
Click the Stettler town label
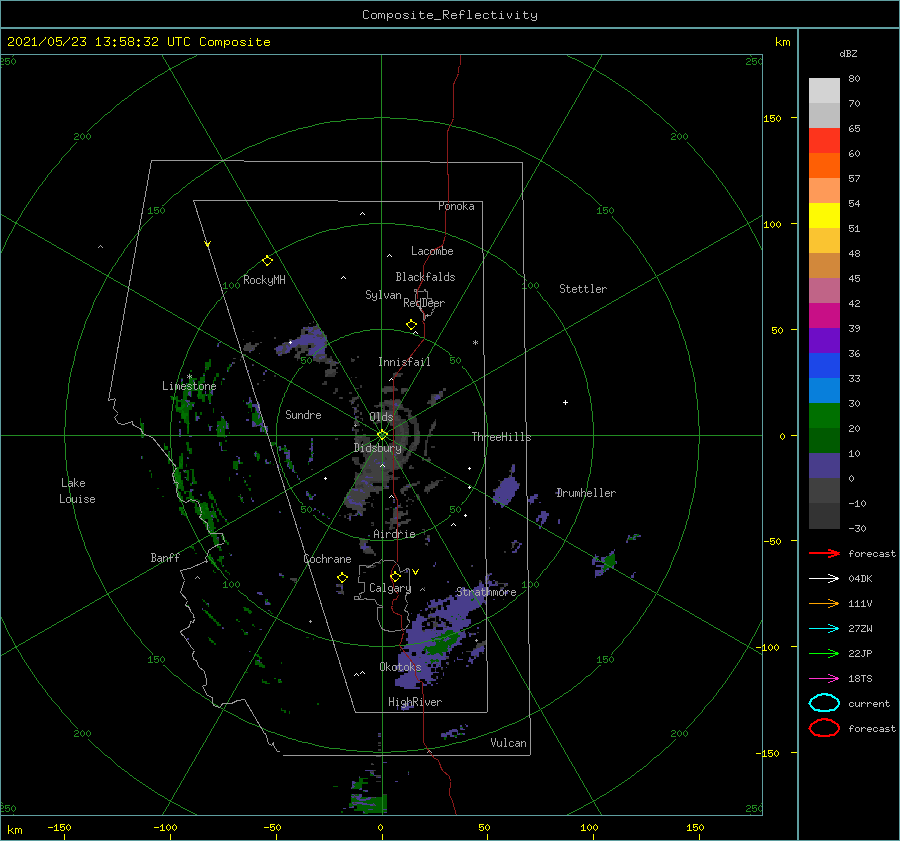583,289
